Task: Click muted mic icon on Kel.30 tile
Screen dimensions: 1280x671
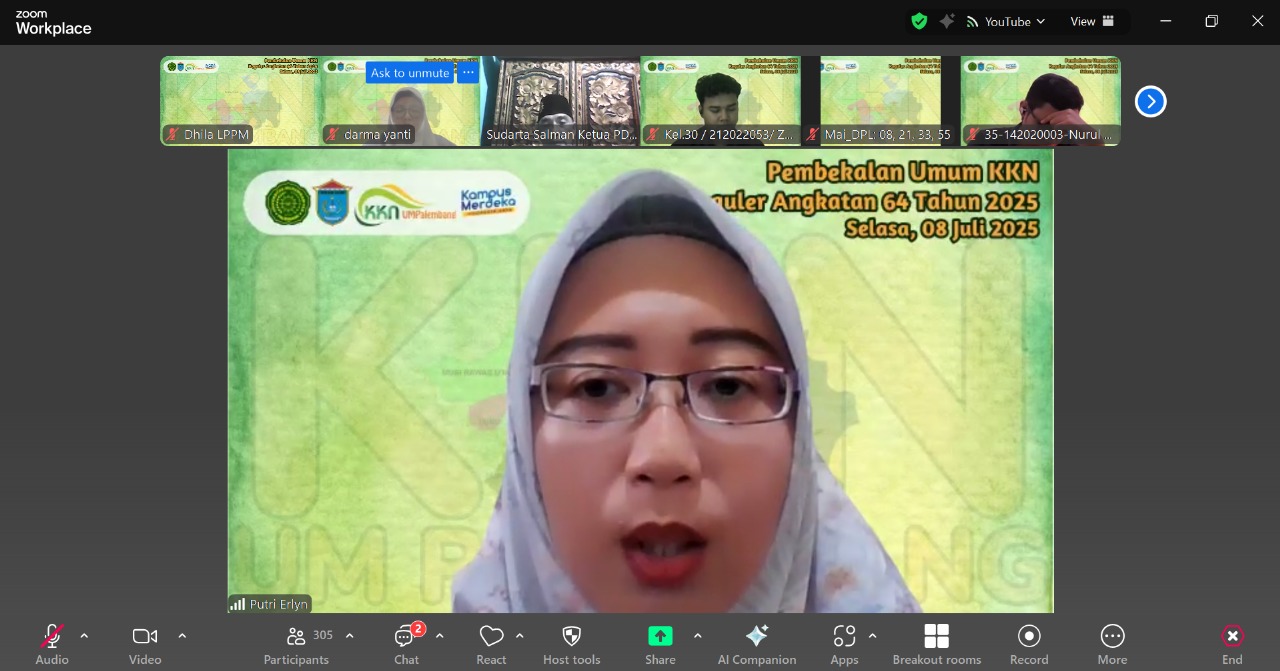Action: (654, 134)
